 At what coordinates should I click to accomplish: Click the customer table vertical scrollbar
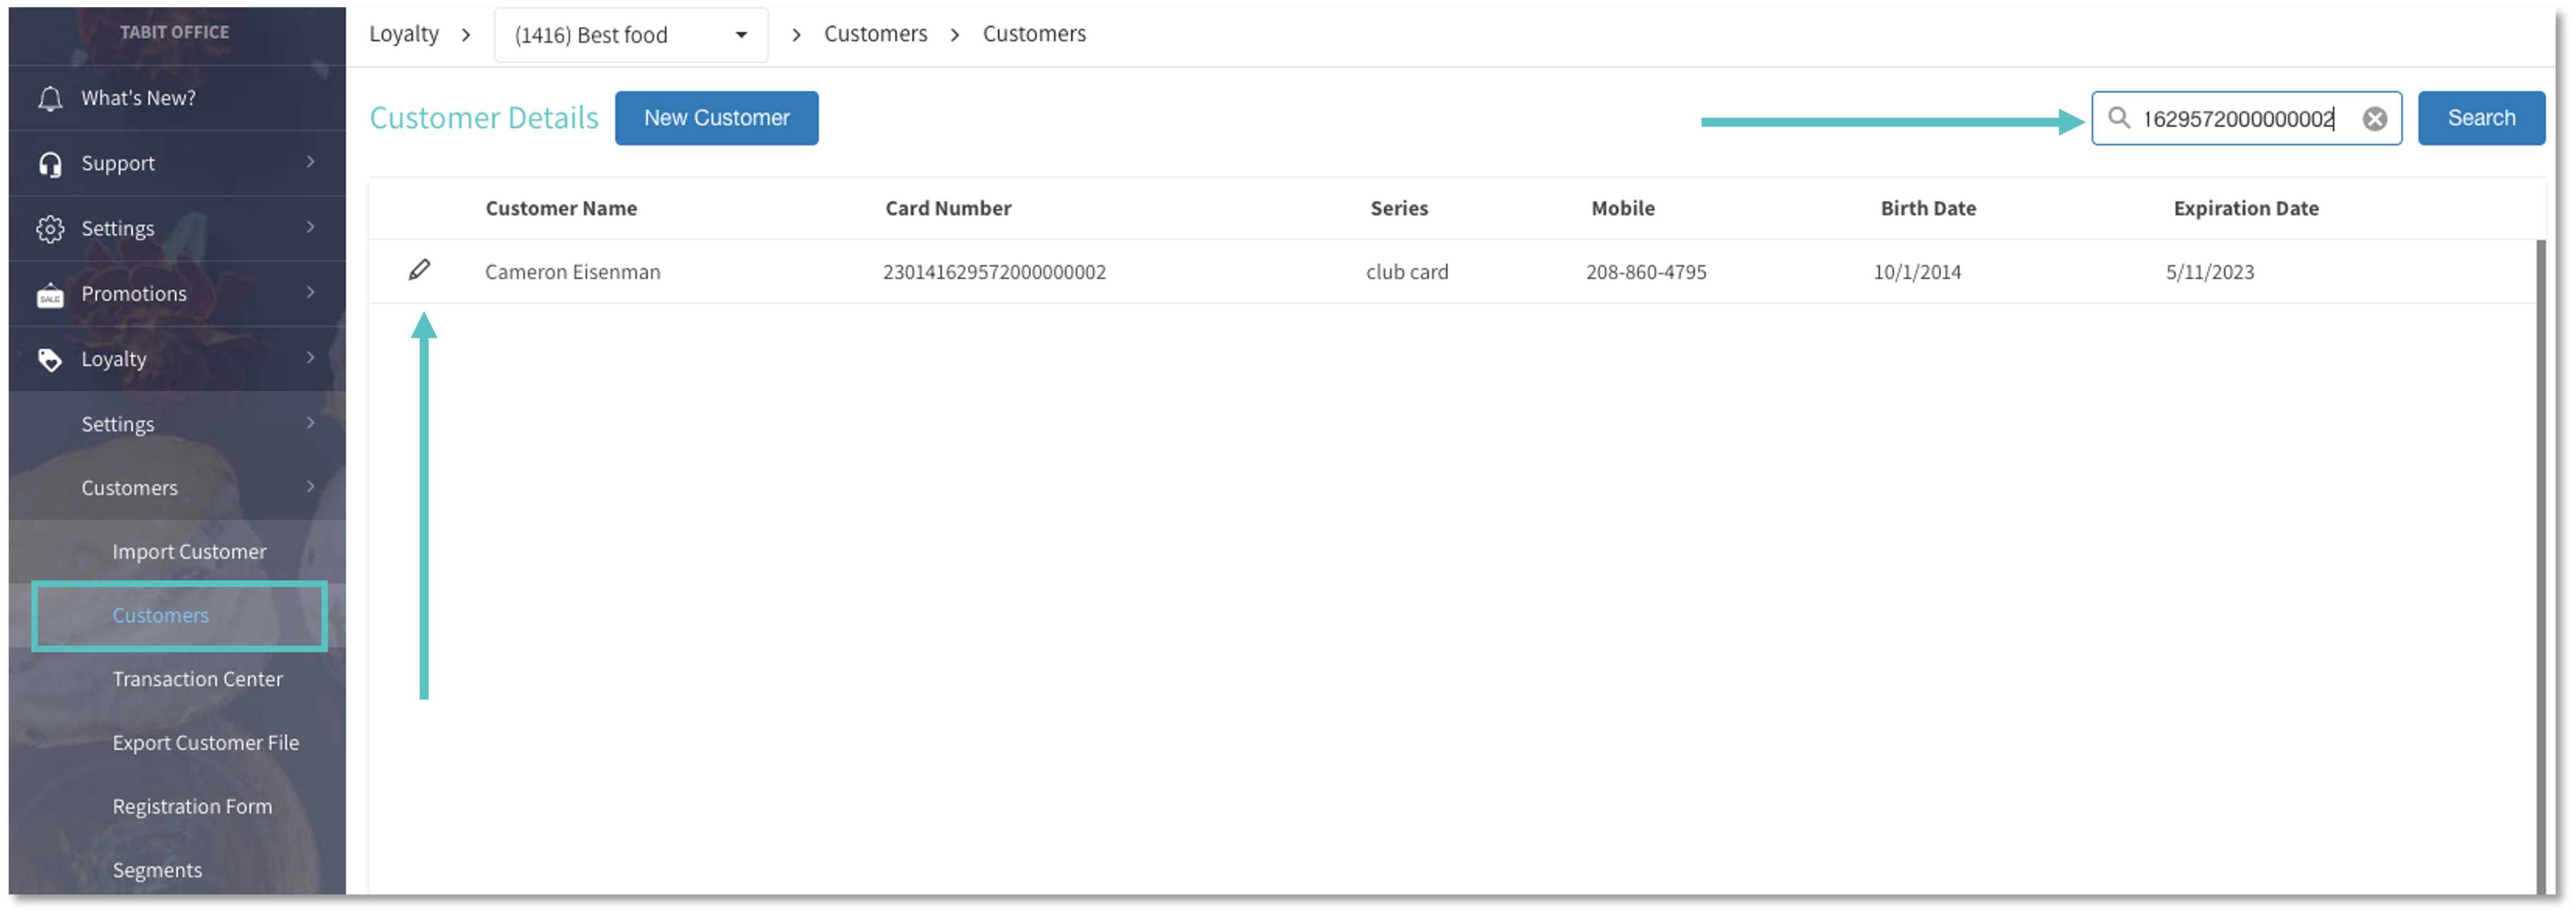[2541, 567]
